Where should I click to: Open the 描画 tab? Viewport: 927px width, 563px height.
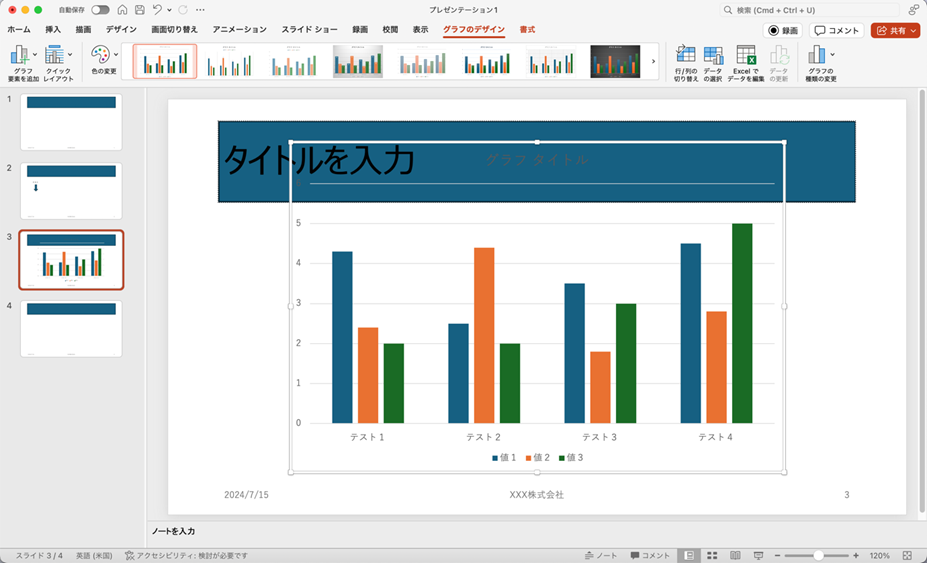tap(83, 30)
